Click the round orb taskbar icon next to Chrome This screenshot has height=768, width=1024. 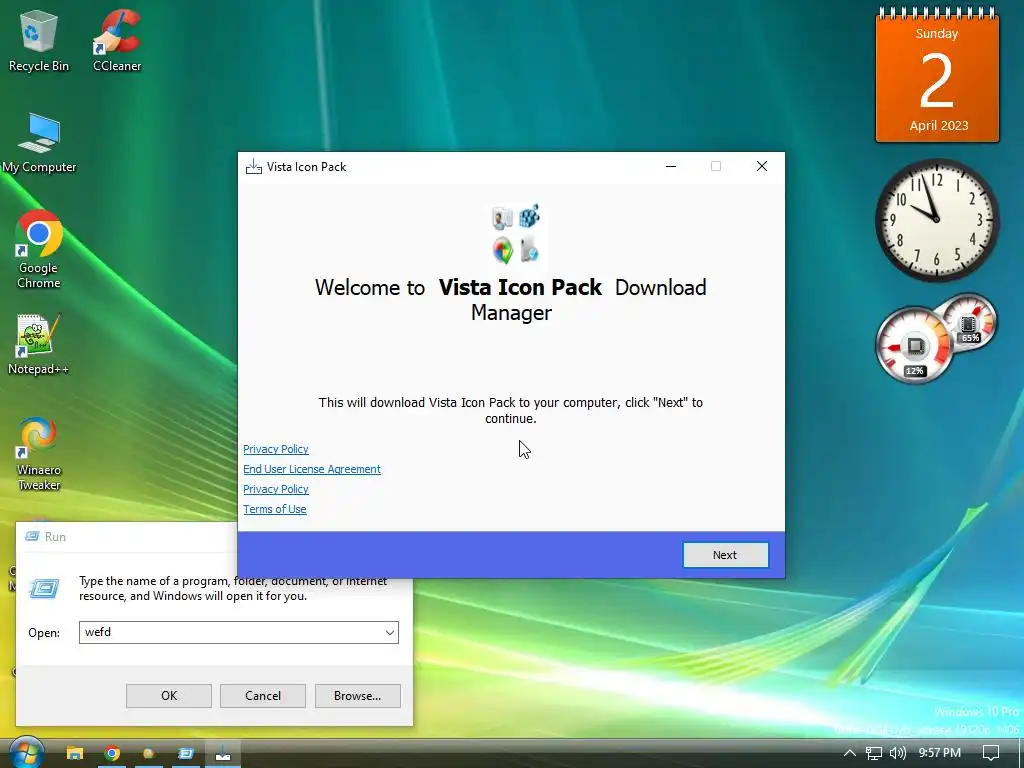click(148, 754)
